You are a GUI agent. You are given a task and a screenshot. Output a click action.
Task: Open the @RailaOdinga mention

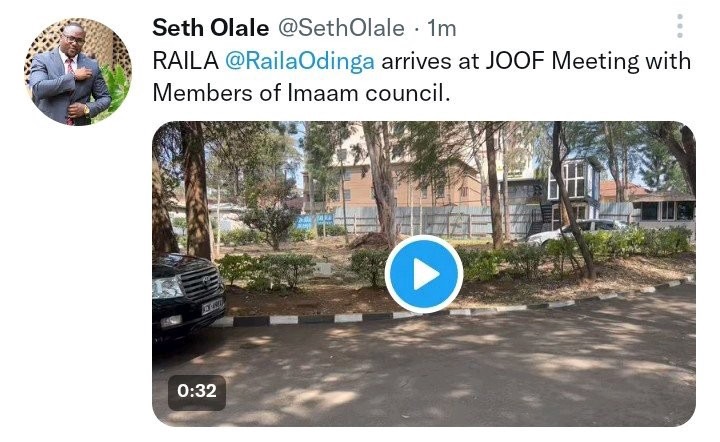click(x=299, y=61)
